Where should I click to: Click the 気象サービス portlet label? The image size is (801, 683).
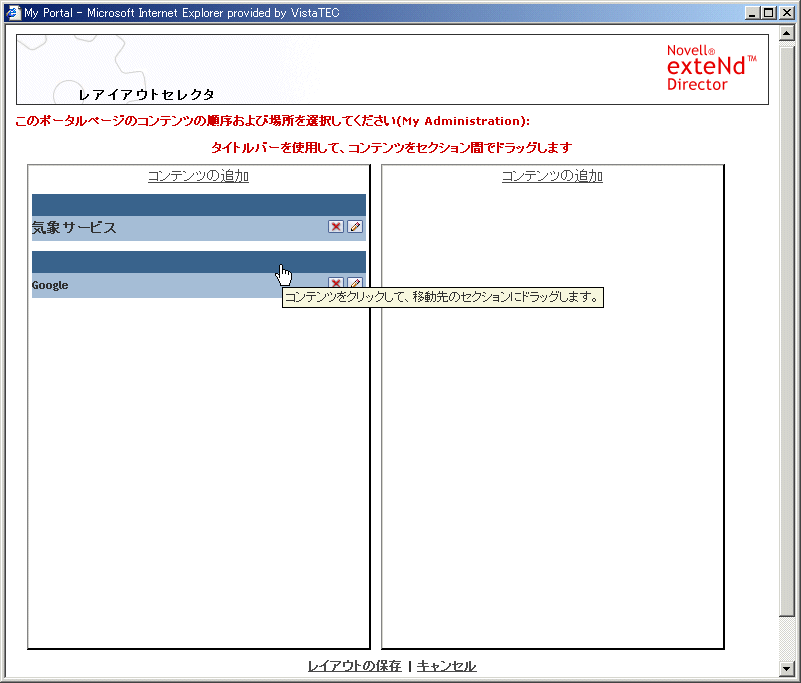click(x=74, y=228)
